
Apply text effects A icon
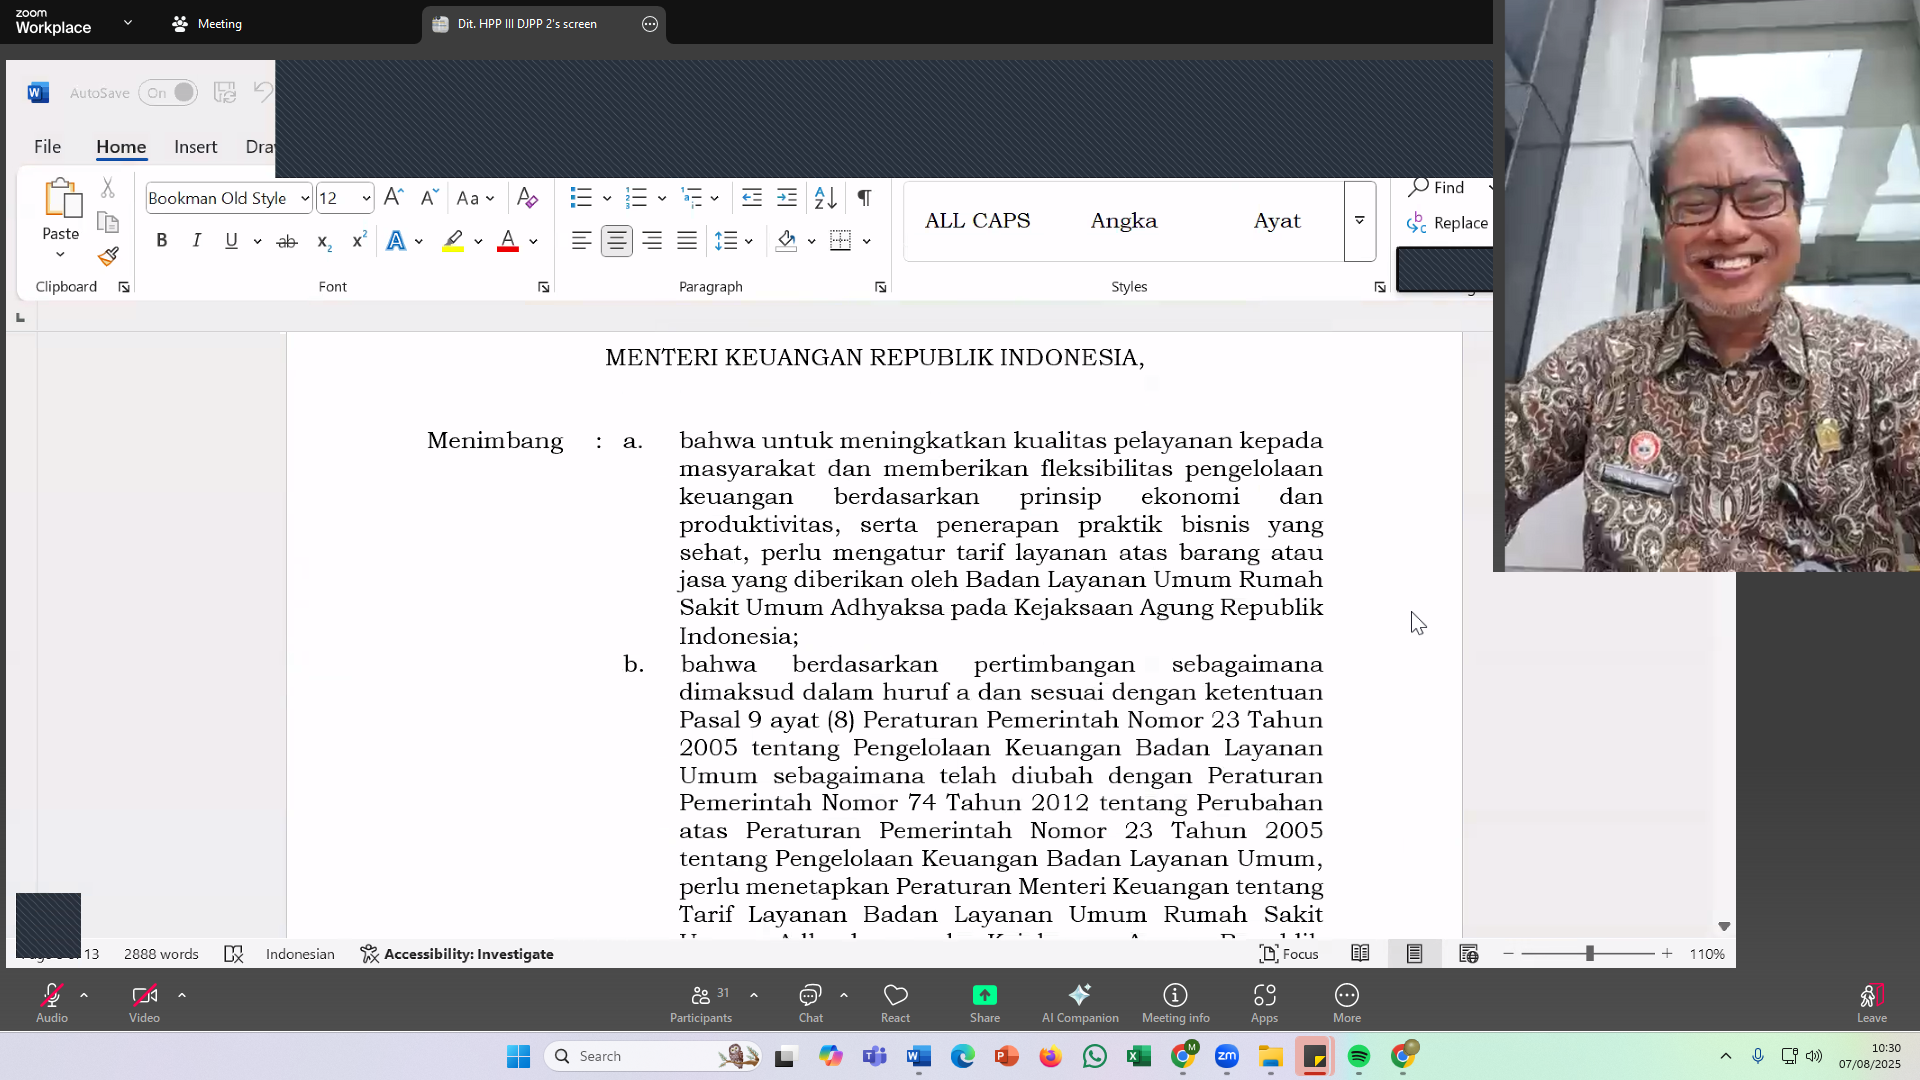click(396, 241)
